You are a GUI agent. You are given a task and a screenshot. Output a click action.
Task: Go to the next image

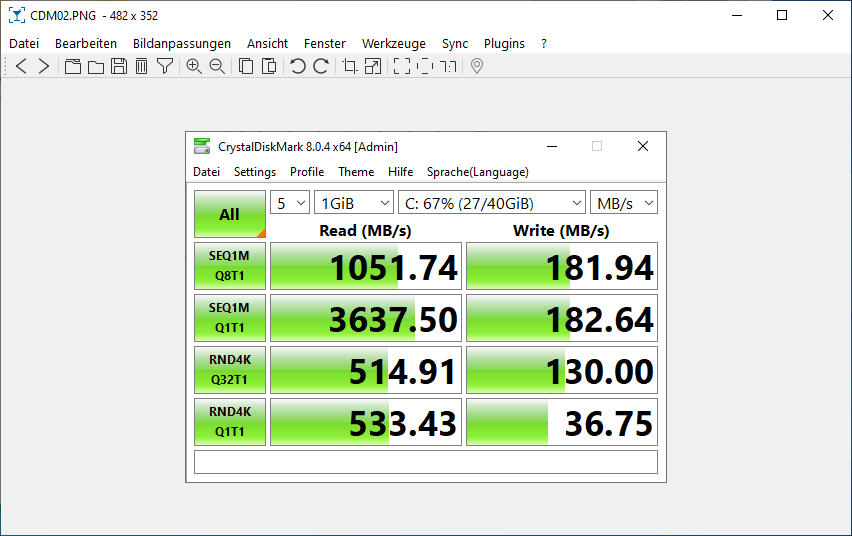coord(43,66)
